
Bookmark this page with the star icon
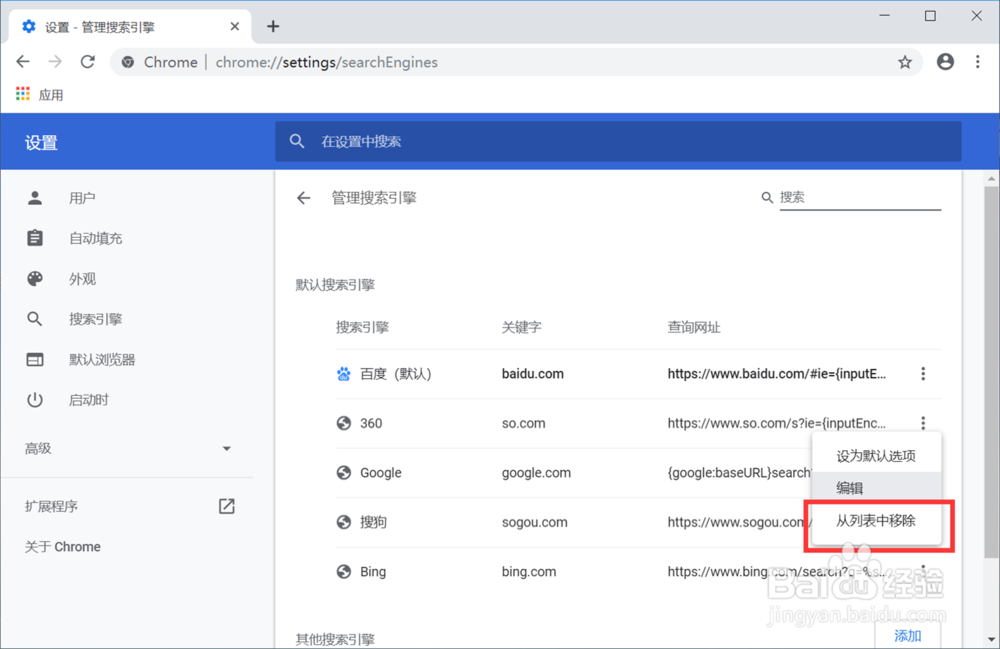904,62
